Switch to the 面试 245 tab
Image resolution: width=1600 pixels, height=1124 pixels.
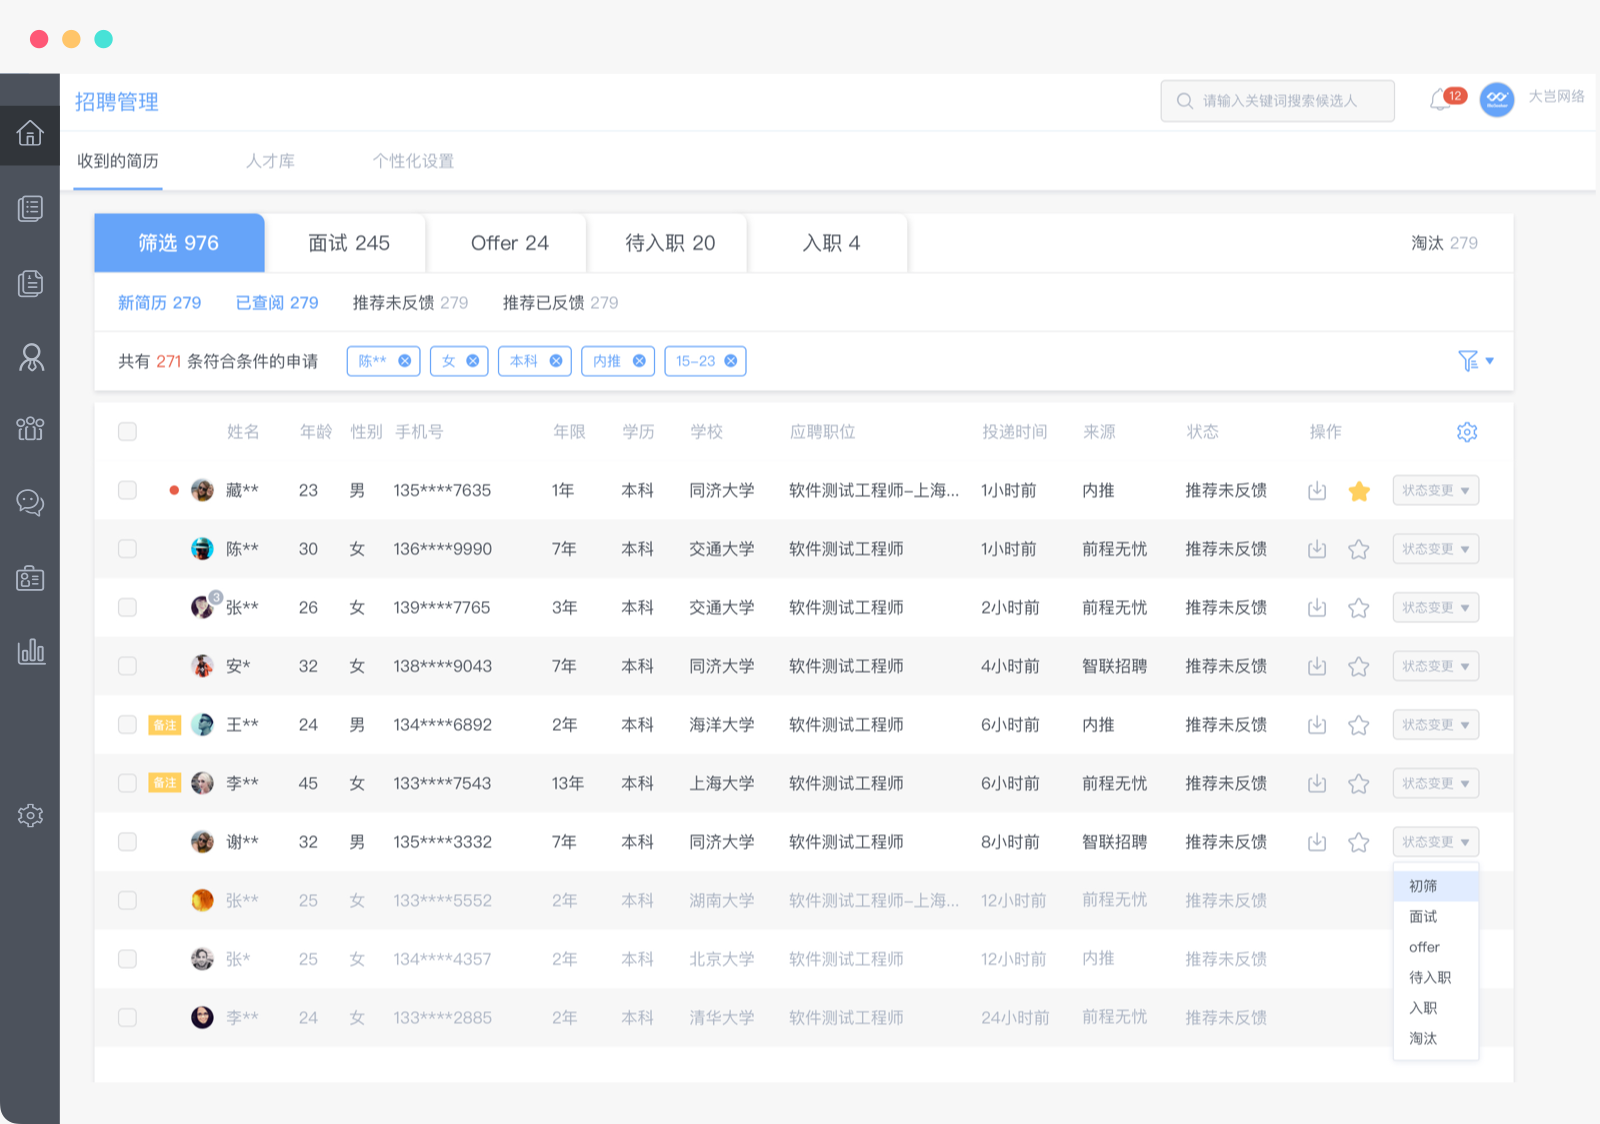[349, 243]
